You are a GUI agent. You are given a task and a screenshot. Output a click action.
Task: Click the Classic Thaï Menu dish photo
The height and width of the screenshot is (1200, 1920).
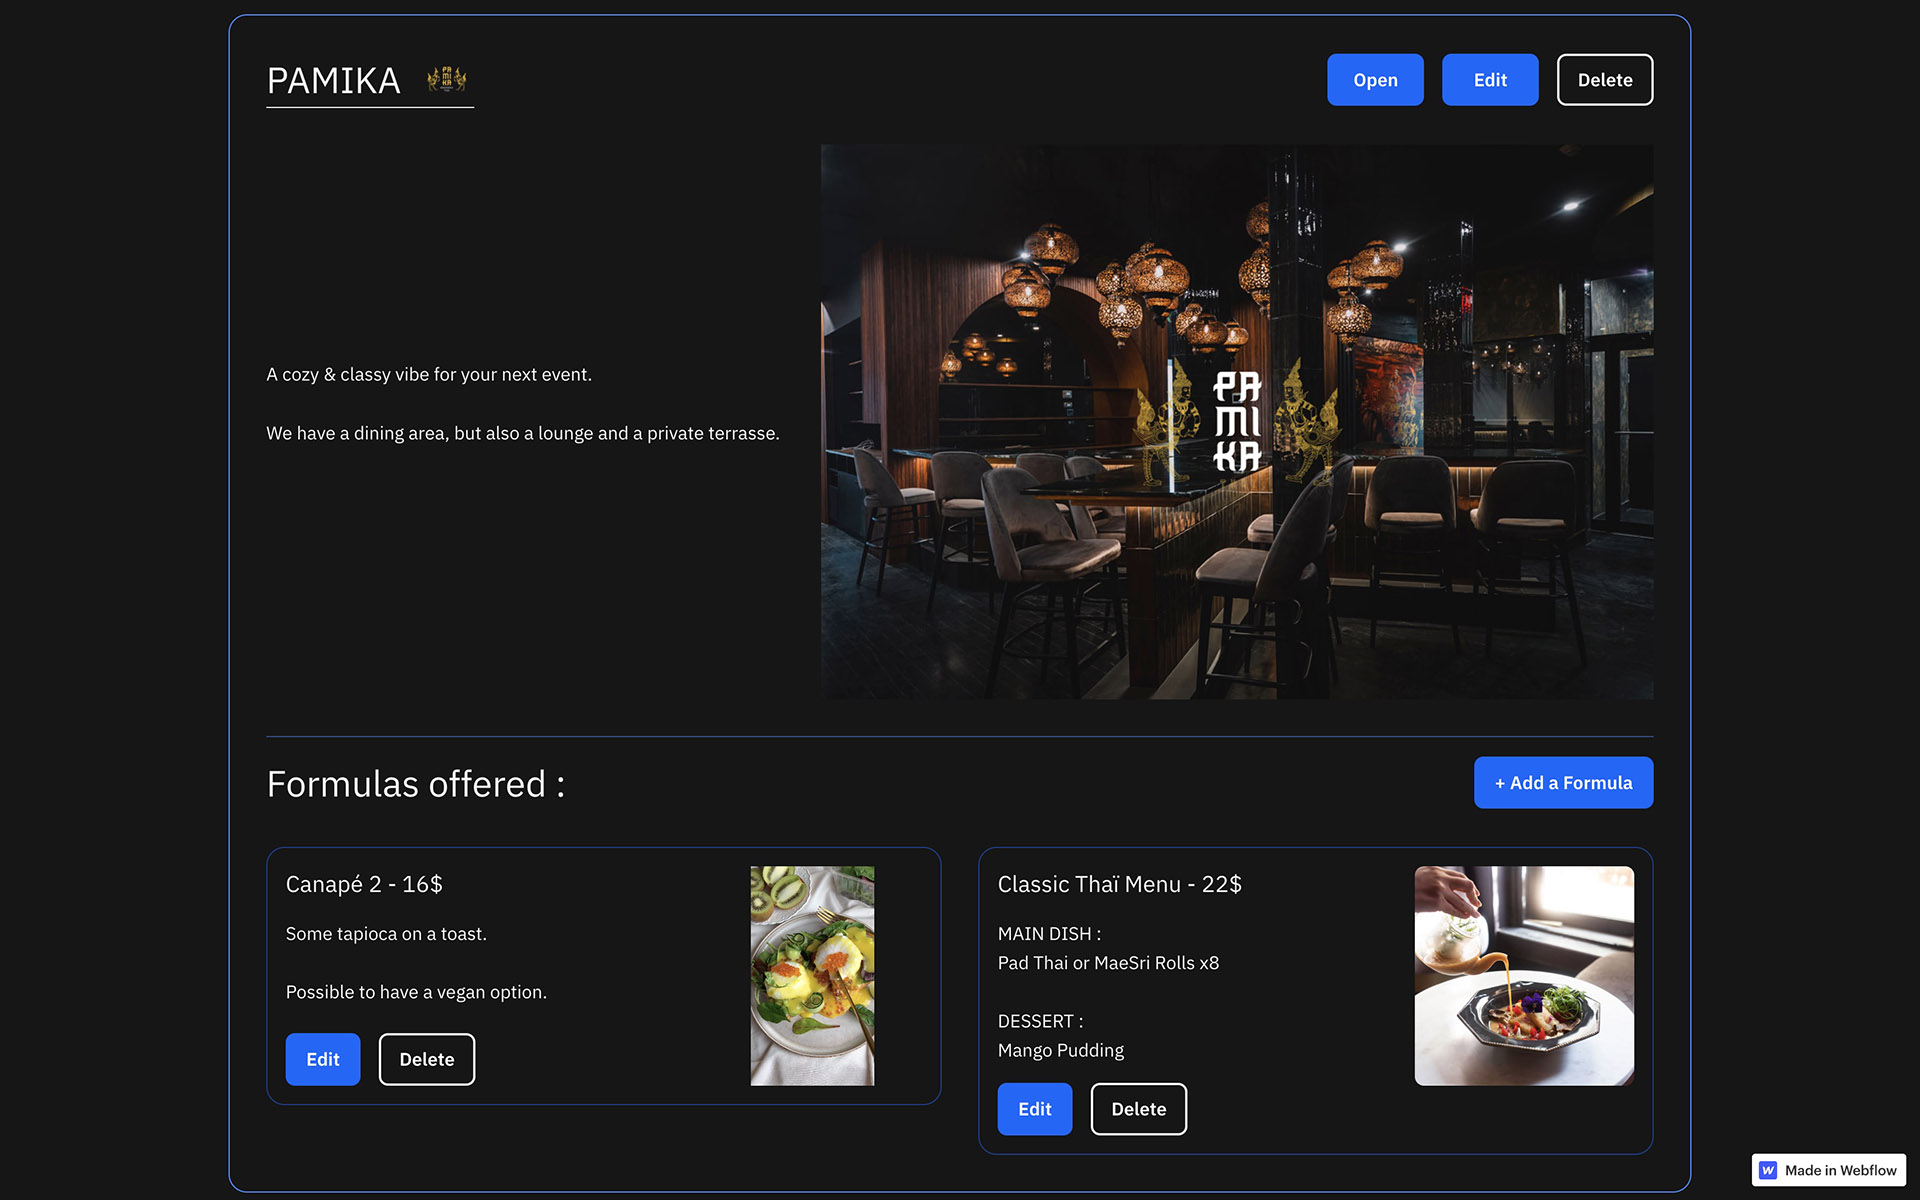pos(1523,976)
